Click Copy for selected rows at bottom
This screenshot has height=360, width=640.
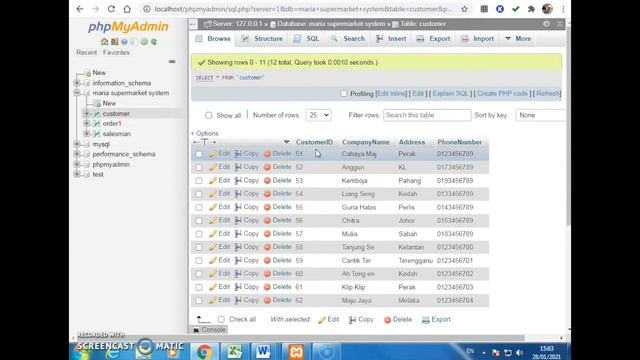coord(361,320)
